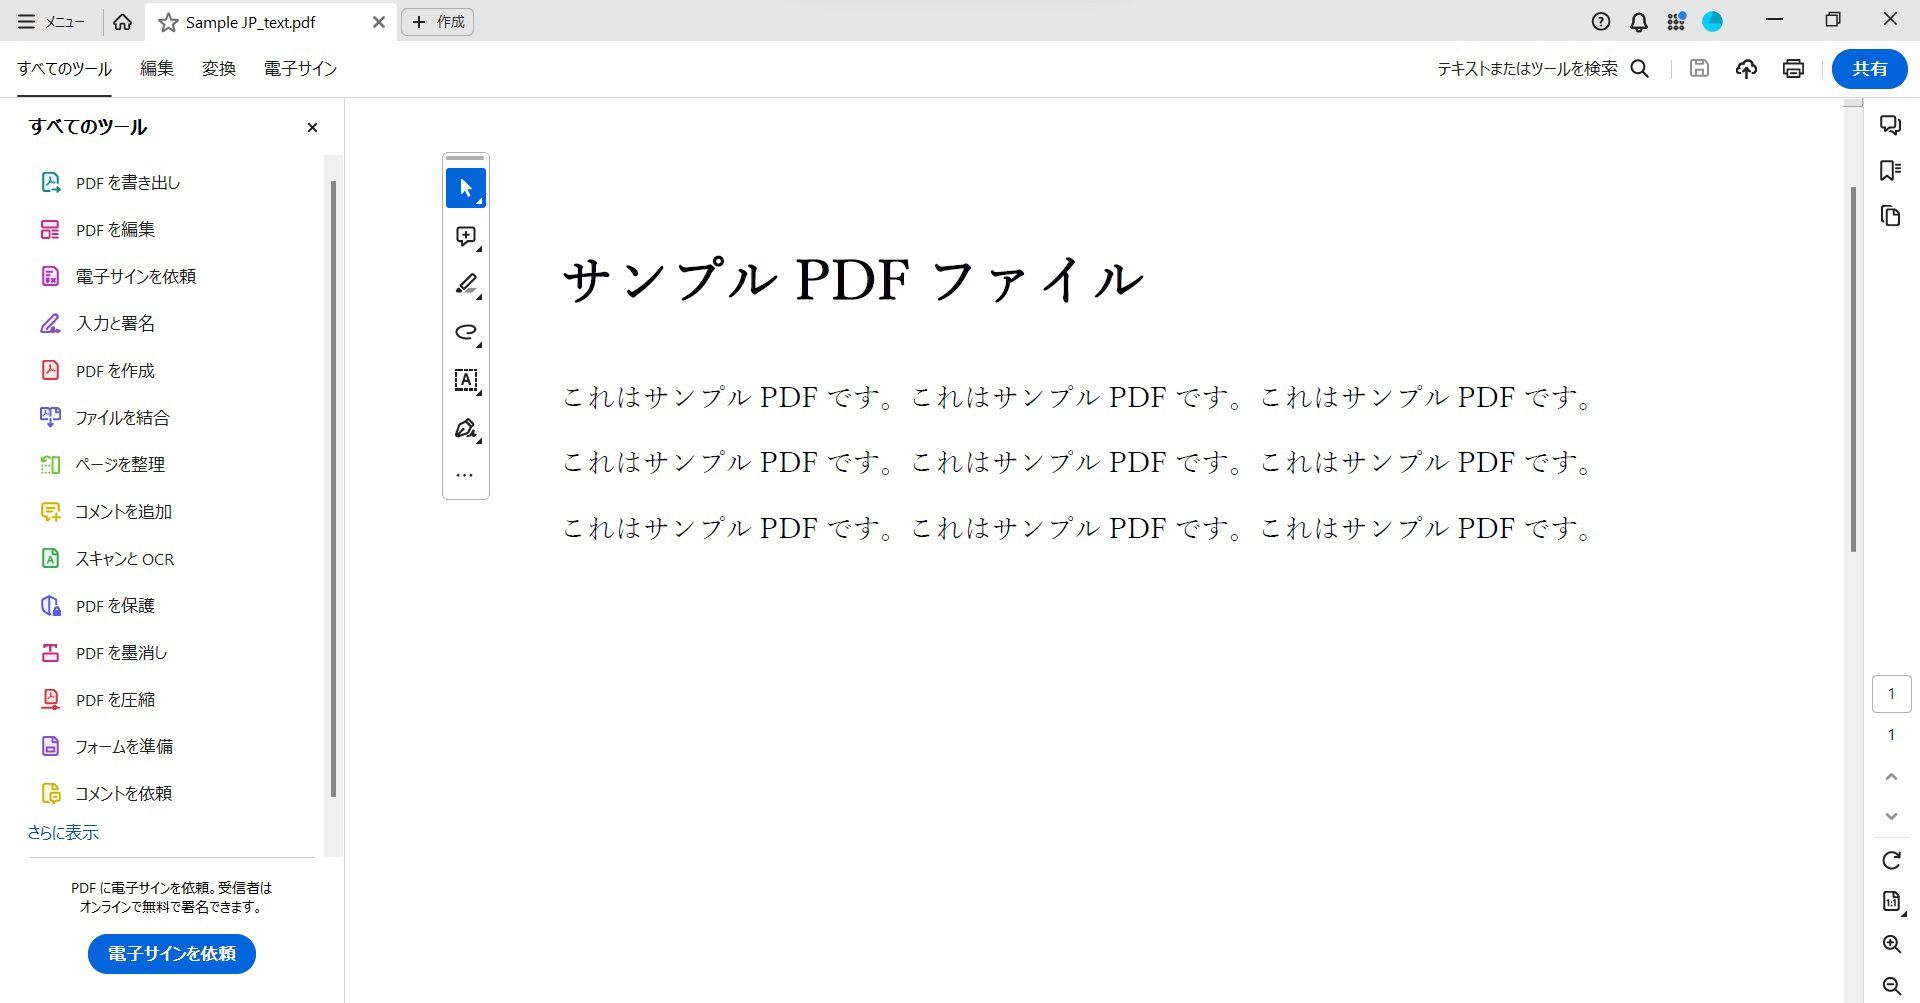Select the selection arrow tool
The width and height of the screenshot is (1920, 1003).
click(465, 187)
